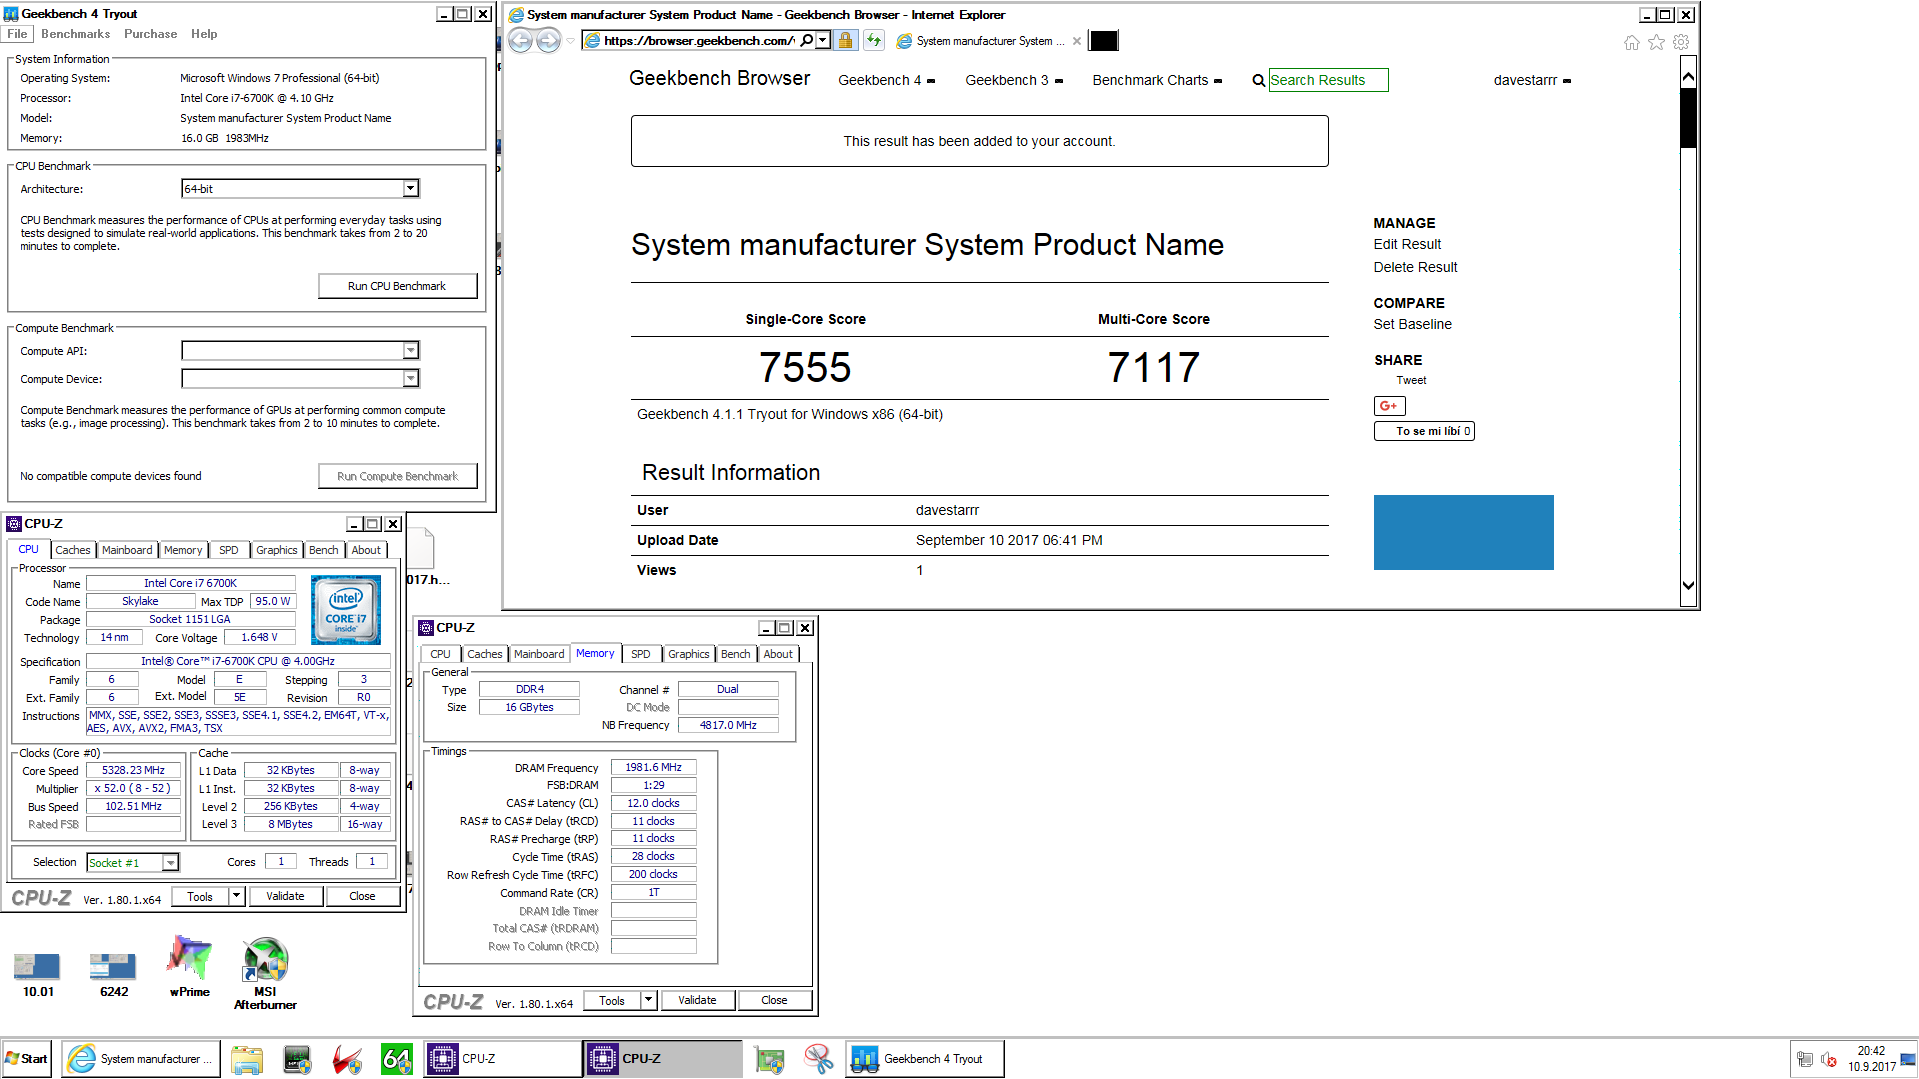Click the Tweet share link
Screen dimensions: 1919x1079
[1411, 380]
